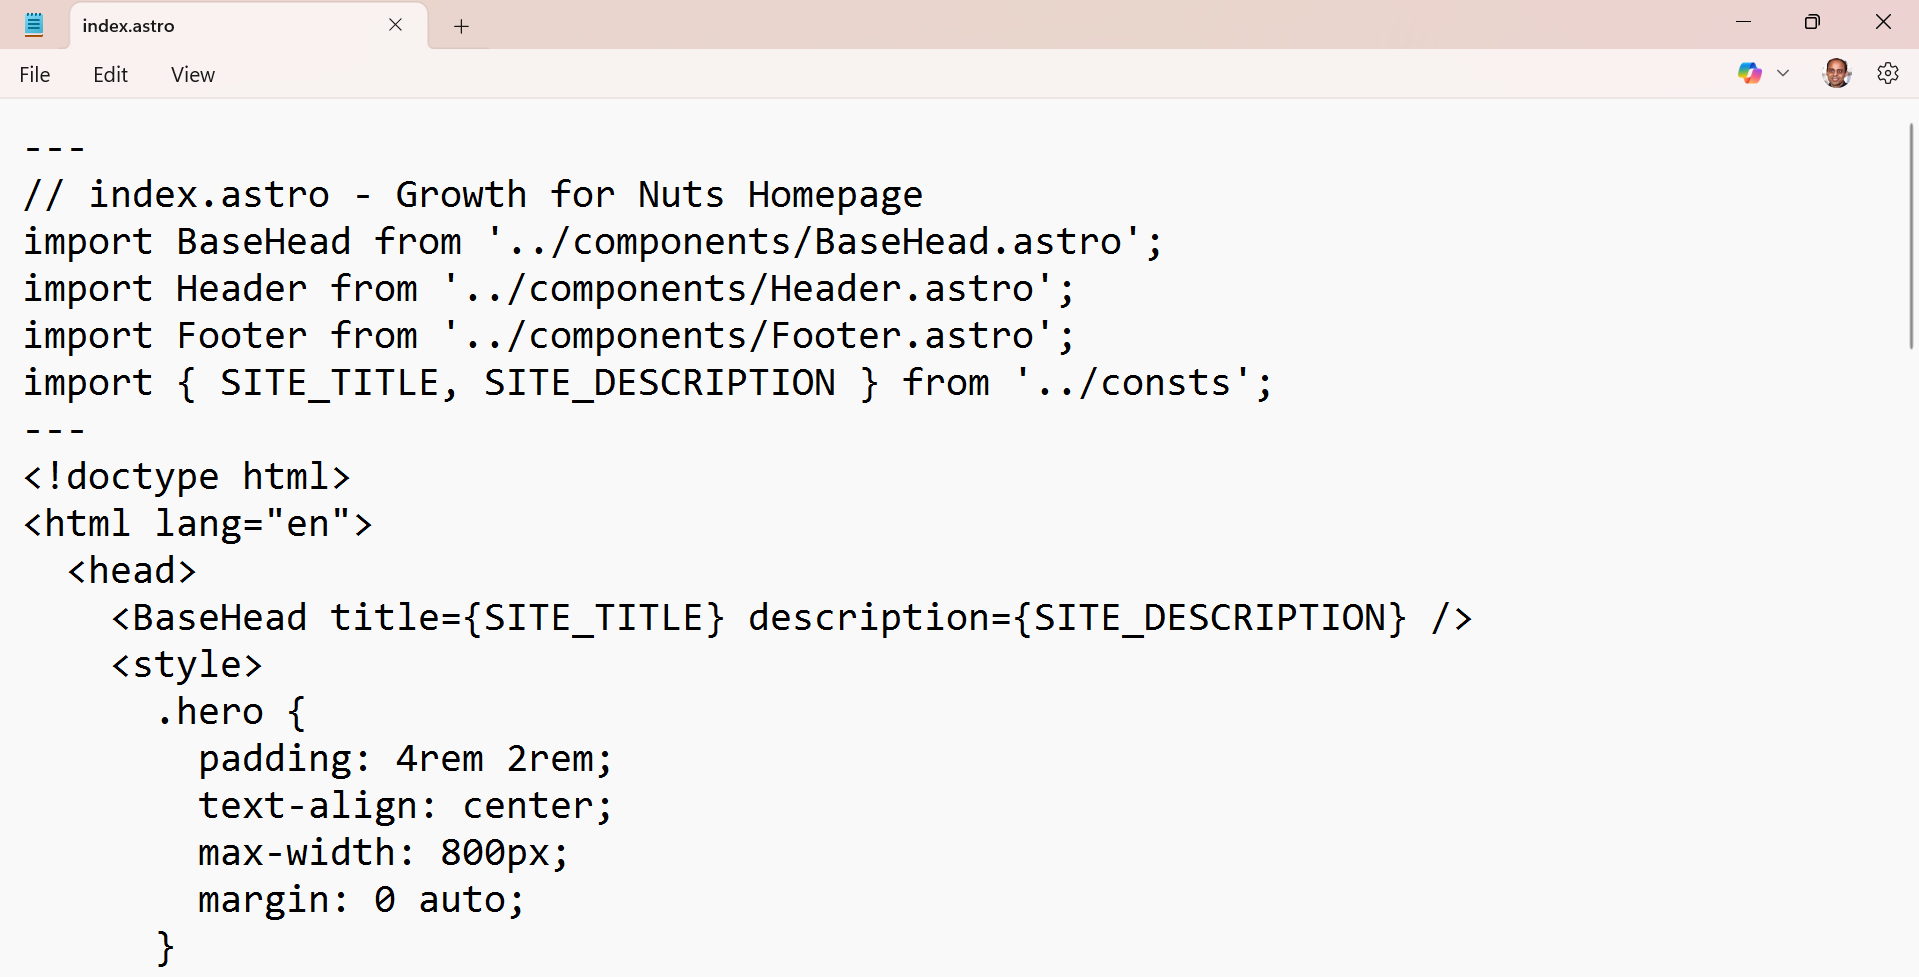Expand the Copilot options chevron
This screenshot has height=977, width=1919.
[1784, 73]
